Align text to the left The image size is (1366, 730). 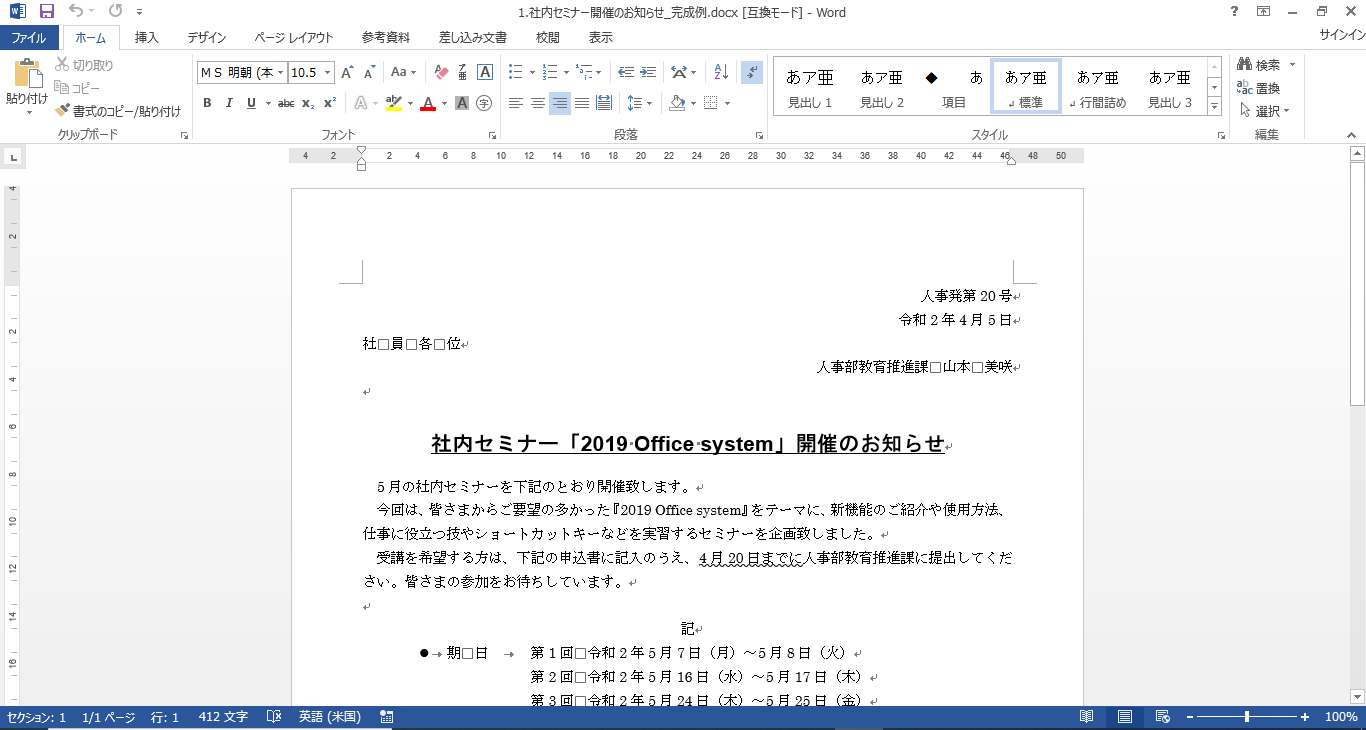pos(516,103)
